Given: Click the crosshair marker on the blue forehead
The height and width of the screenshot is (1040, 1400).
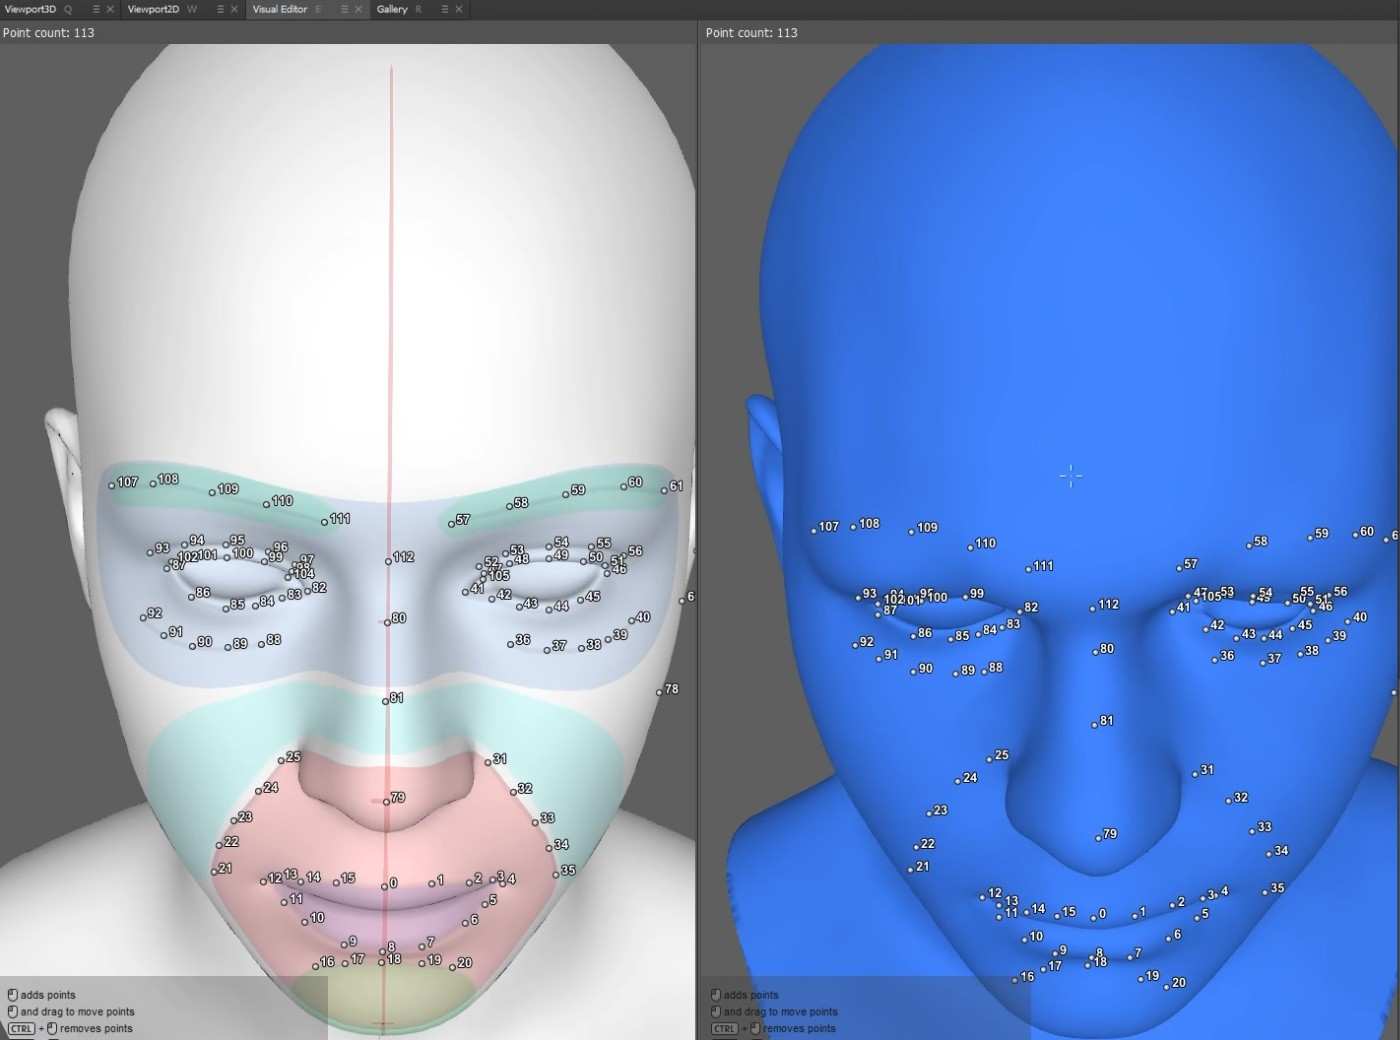Looking at the screenshot, I should tap(1070, 476).
